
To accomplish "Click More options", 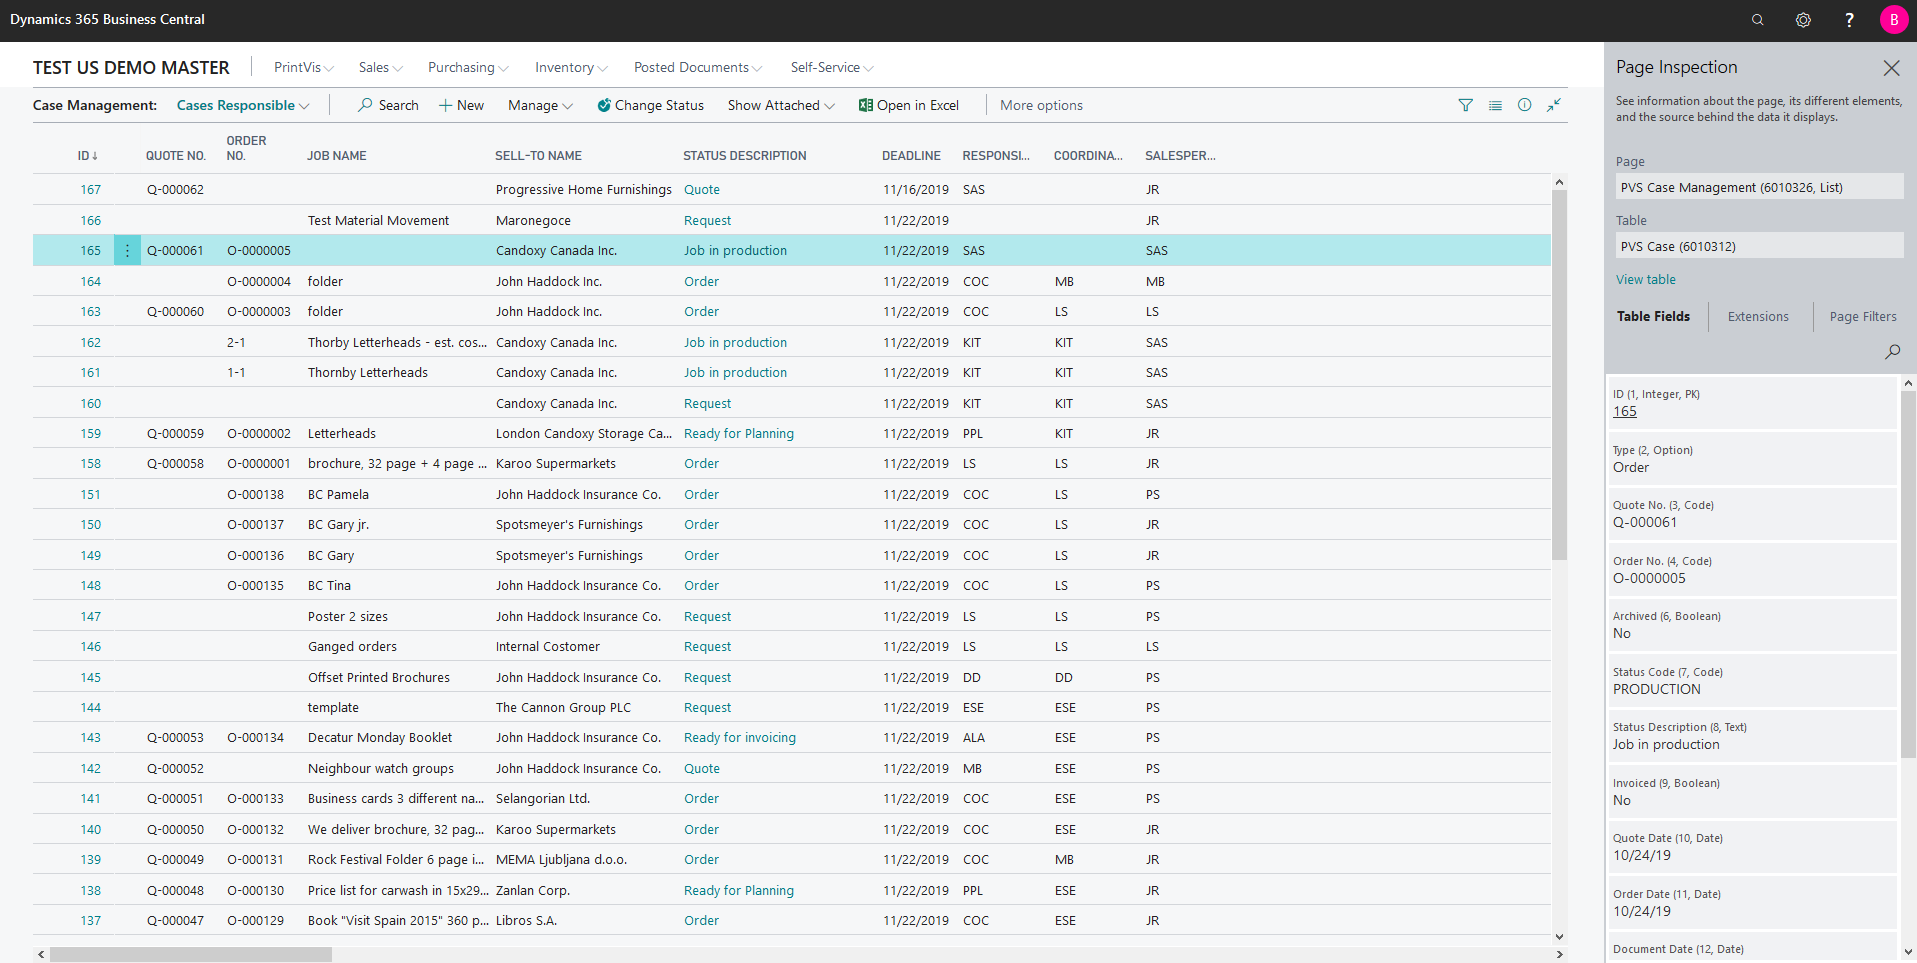I will click(x=1041, y=105).
